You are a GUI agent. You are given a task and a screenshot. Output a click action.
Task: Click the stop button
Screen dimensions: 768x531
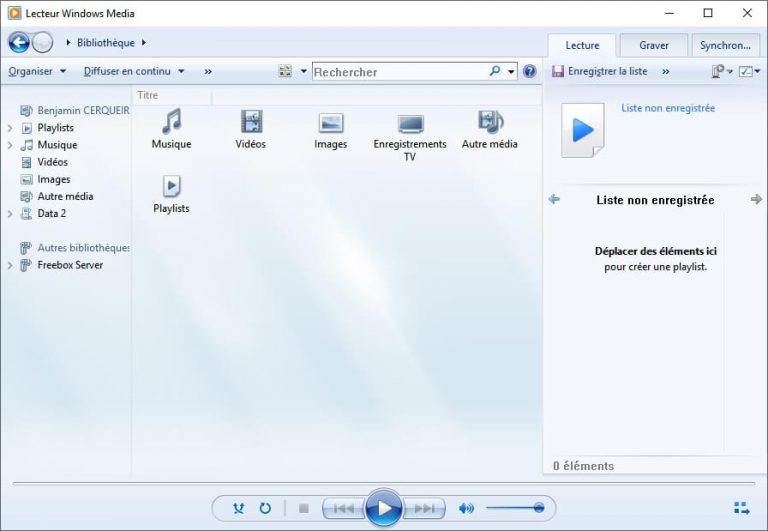click(x=304, y=508)
